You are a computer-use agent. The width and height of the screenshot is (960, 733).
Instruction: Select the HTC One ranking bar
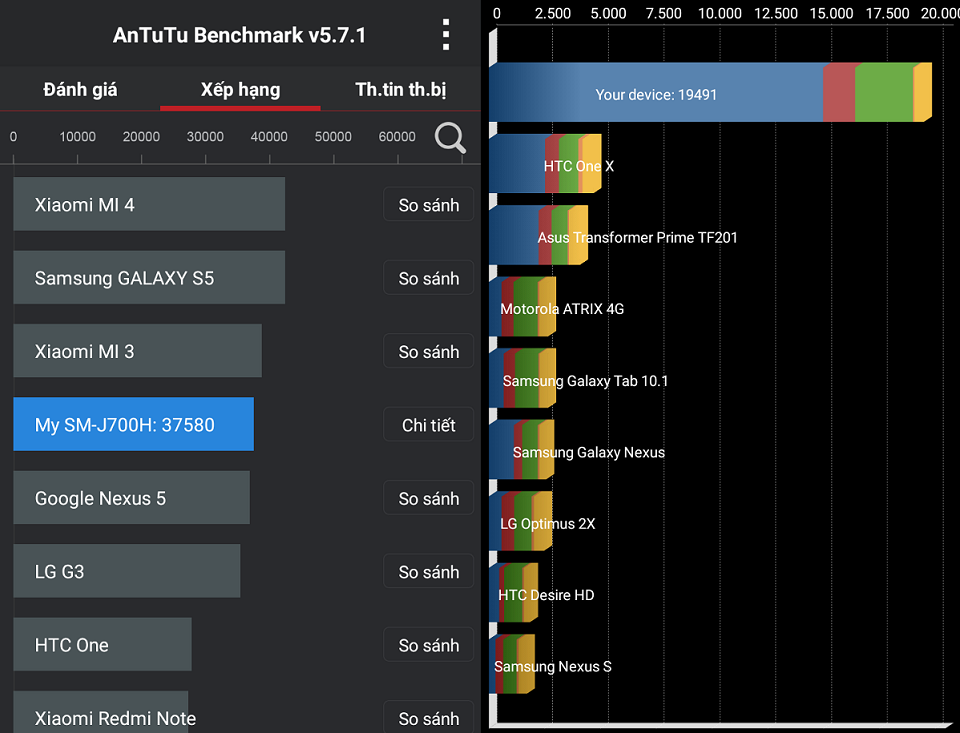[102, 644]
